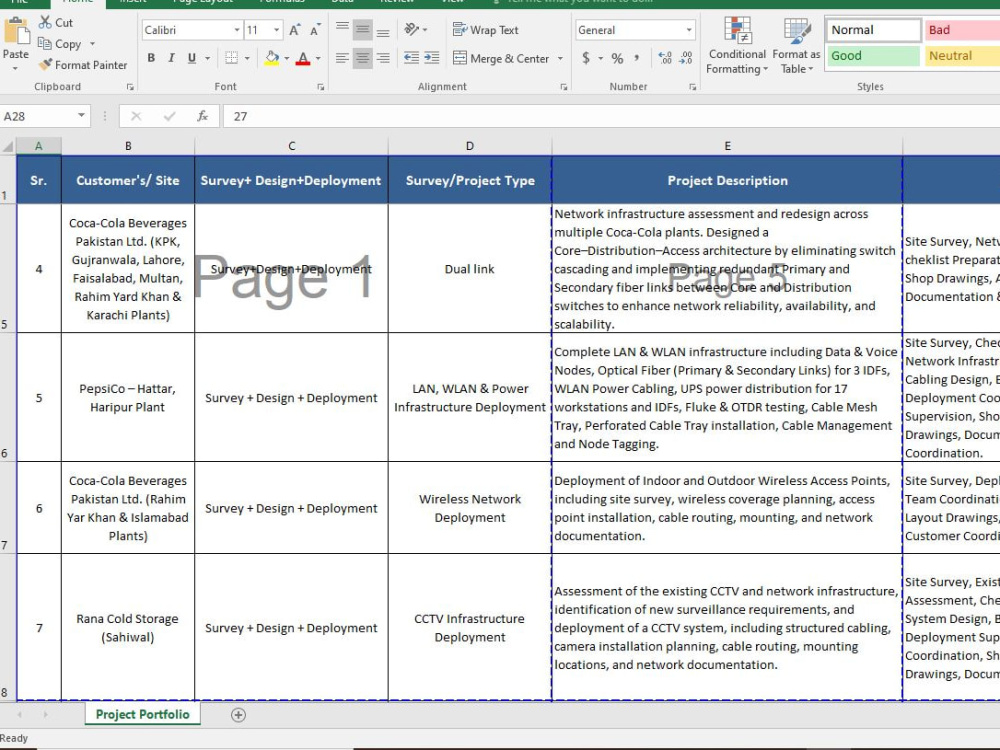Cut the selection with scissors icon
1000x750 pixels.
tap(45, 22)
